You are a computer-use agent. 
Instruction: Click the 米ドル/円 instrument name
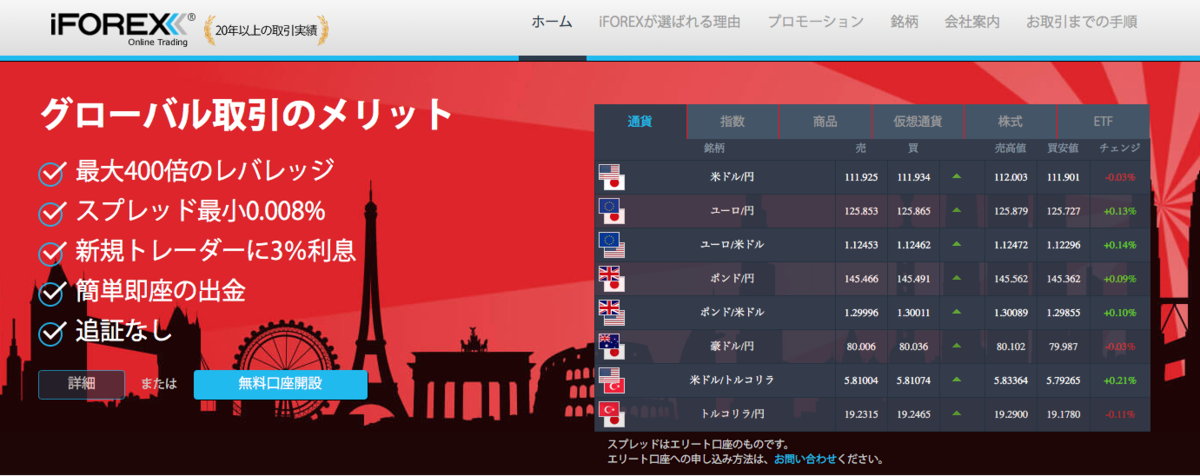[x=730, y=177]
